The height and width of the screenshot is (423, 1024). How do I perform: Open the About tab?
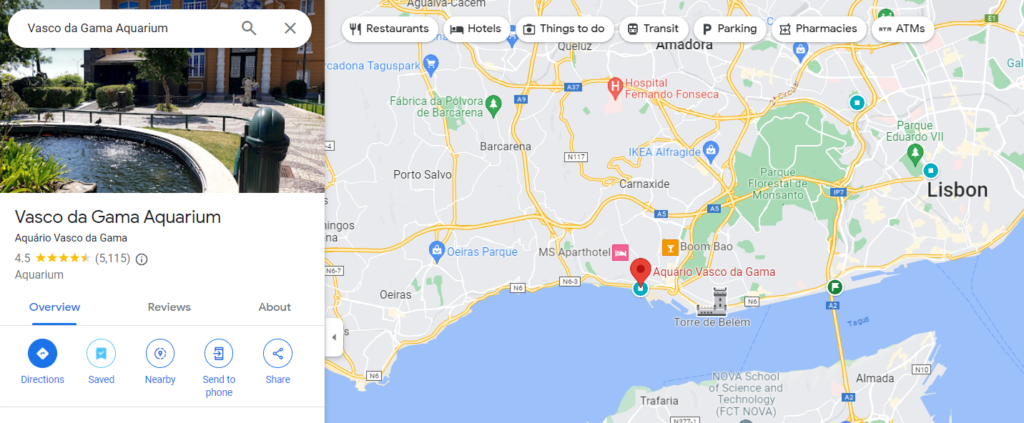(275, 307)
